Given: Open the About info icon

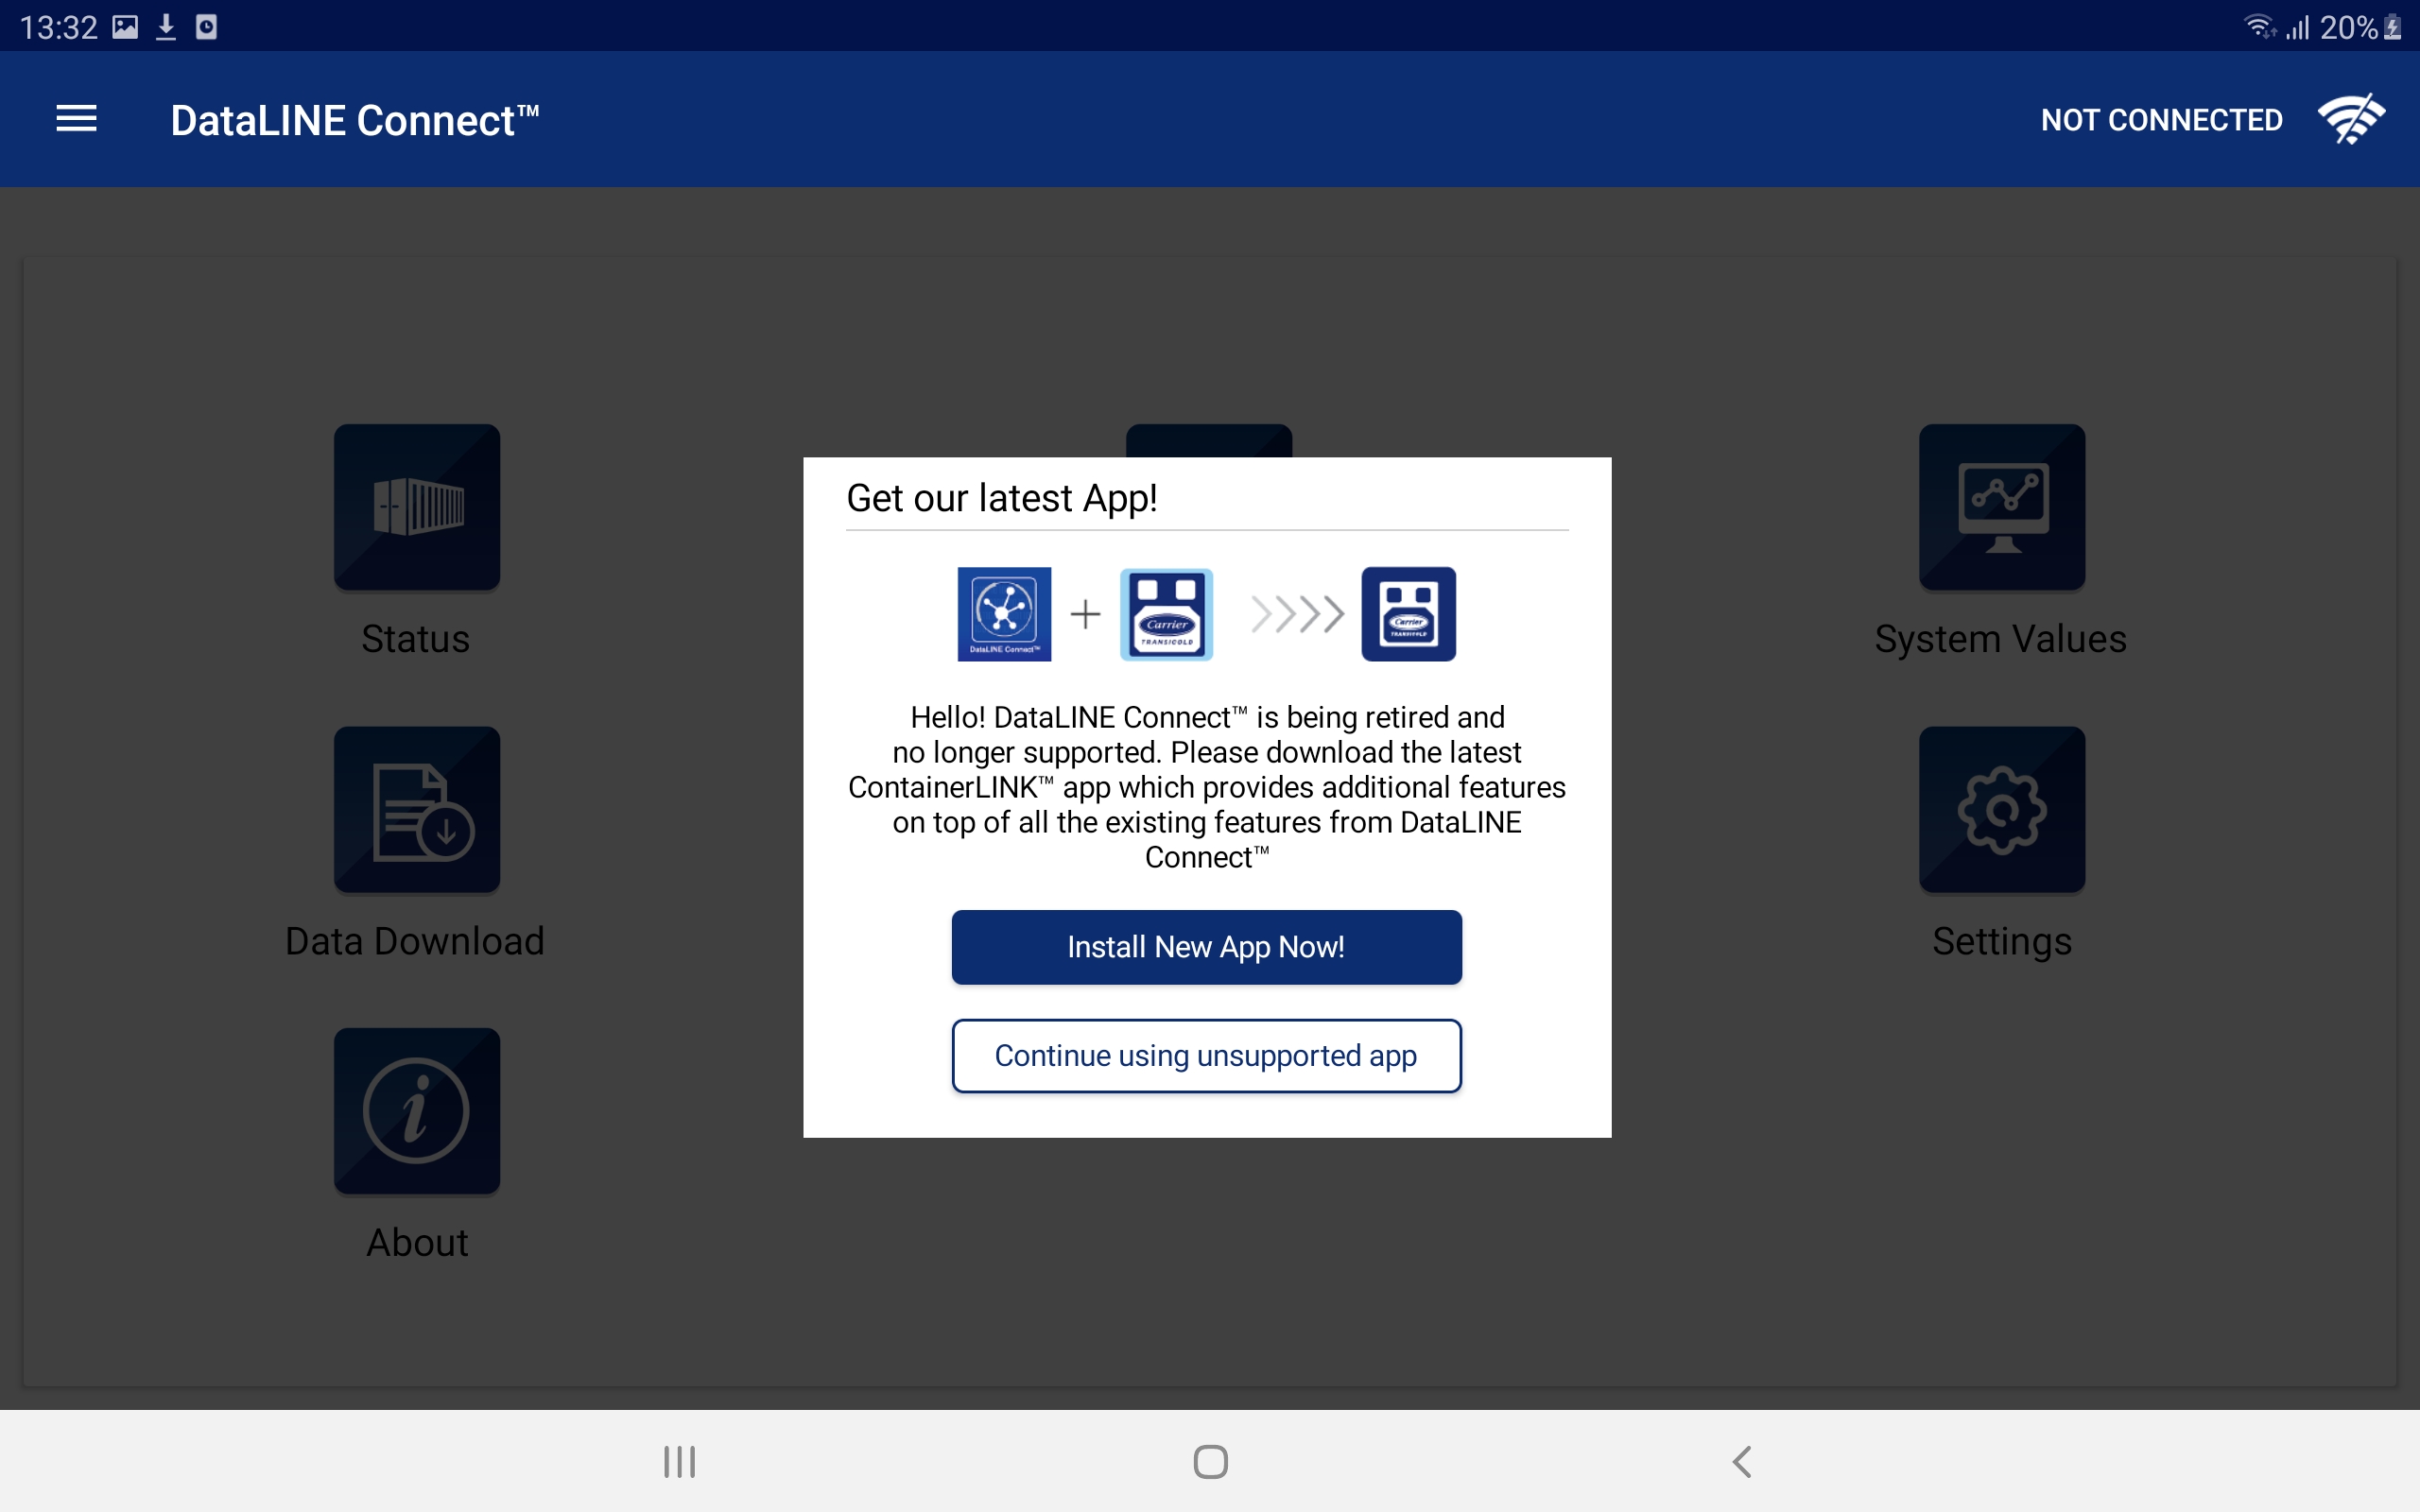Looking at the screenshot, I should 417,1111.
